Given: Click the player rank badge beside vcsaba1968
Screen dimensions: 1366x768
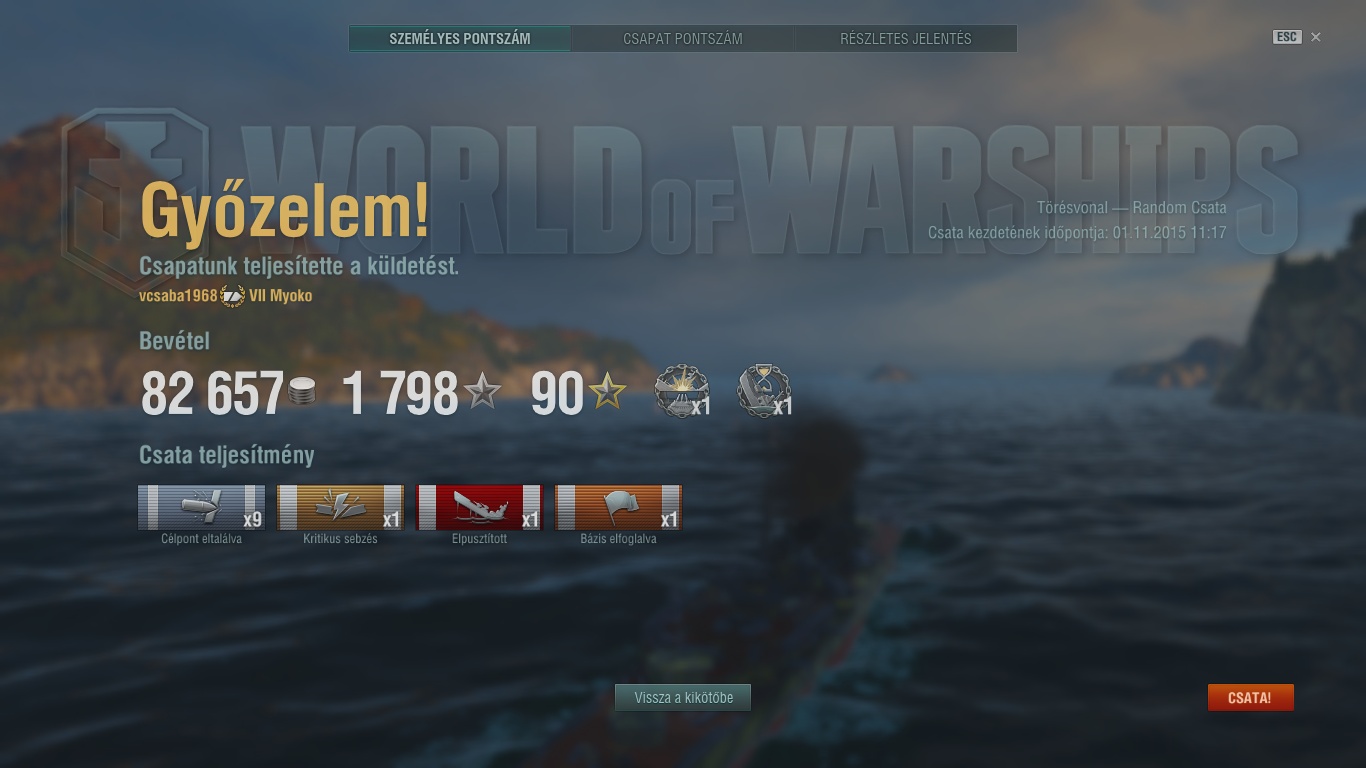Looking at the screenshot, I should click(x=232, y=296).
